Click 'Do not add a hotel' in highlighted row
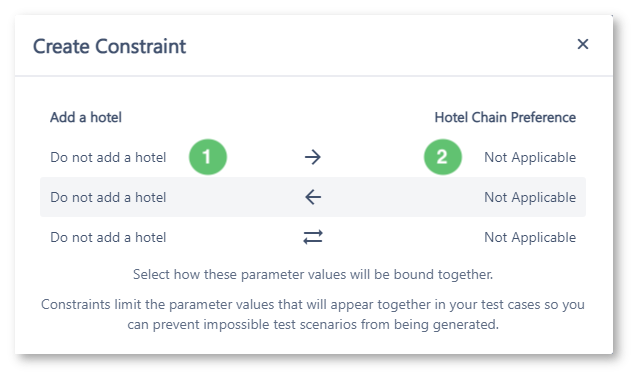Image resolution: width=638 pixels, height=379 pixels. point(108,197)
